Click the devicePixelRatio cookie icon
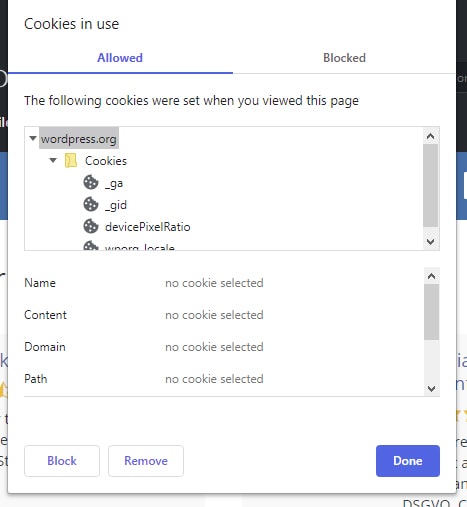 tap(91, 226)
